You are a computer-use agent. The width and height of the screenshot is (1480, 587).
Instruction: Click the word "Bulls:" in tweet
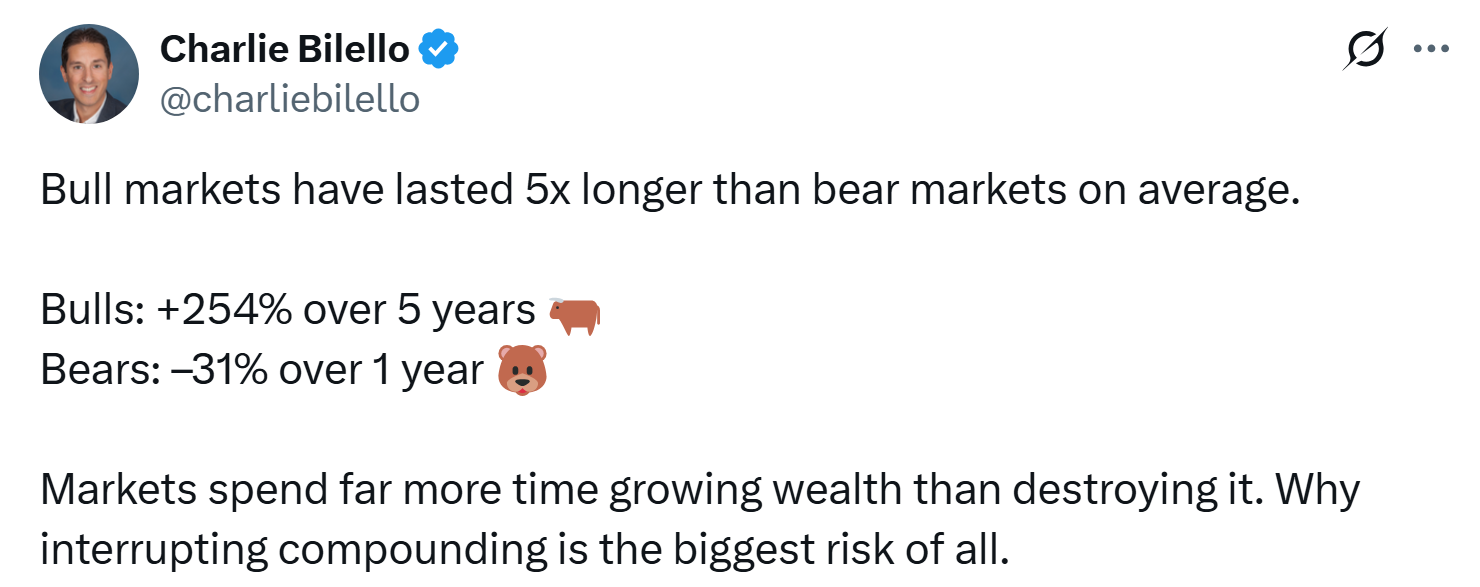coord(92,313)
